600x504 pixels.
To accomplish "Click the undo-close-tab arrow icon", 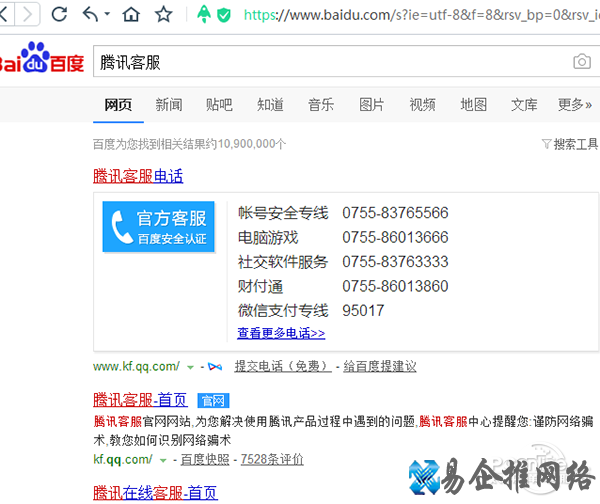I will (x=90, y=15).
